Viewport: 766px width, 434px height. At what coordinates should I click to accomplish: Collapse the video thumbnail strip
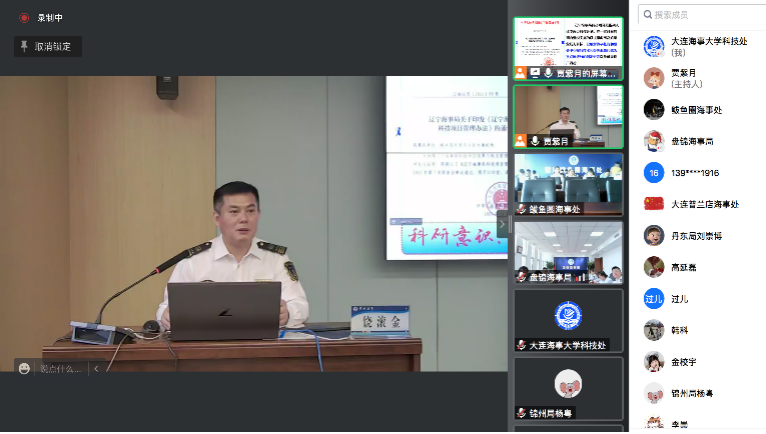(508, 224)
